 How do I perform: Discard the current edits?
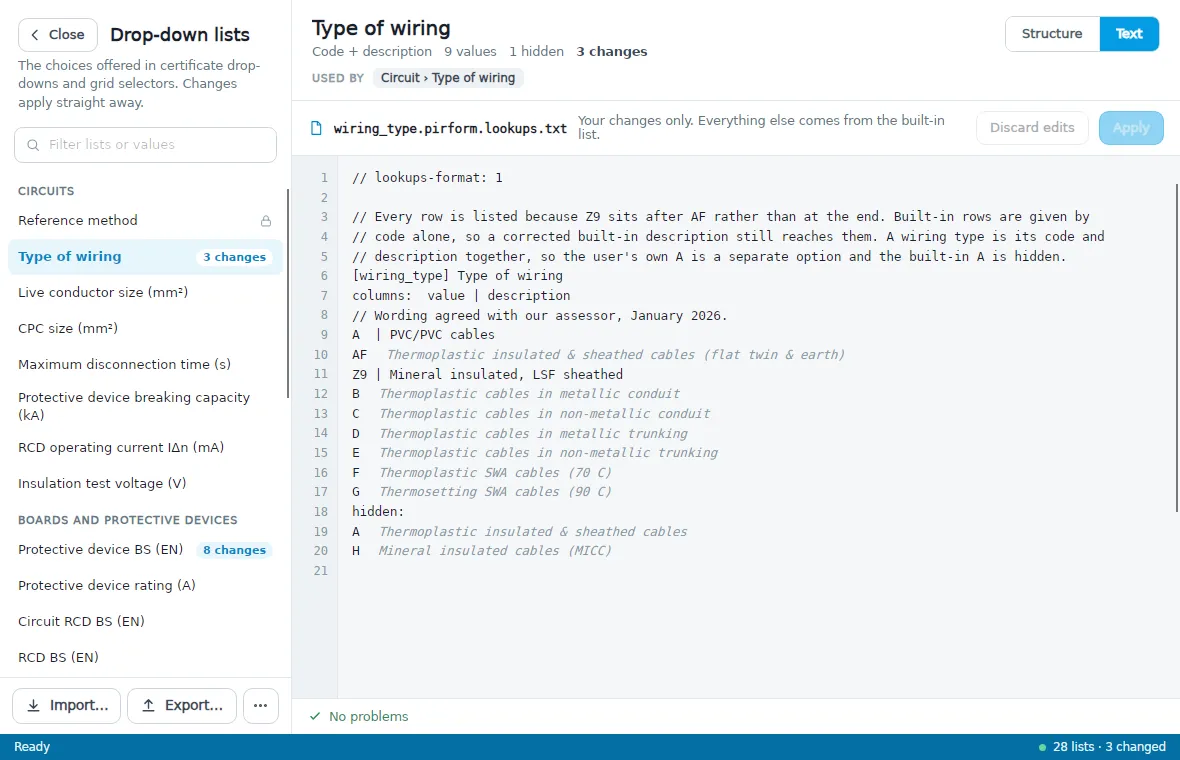tap(1032, 128)
